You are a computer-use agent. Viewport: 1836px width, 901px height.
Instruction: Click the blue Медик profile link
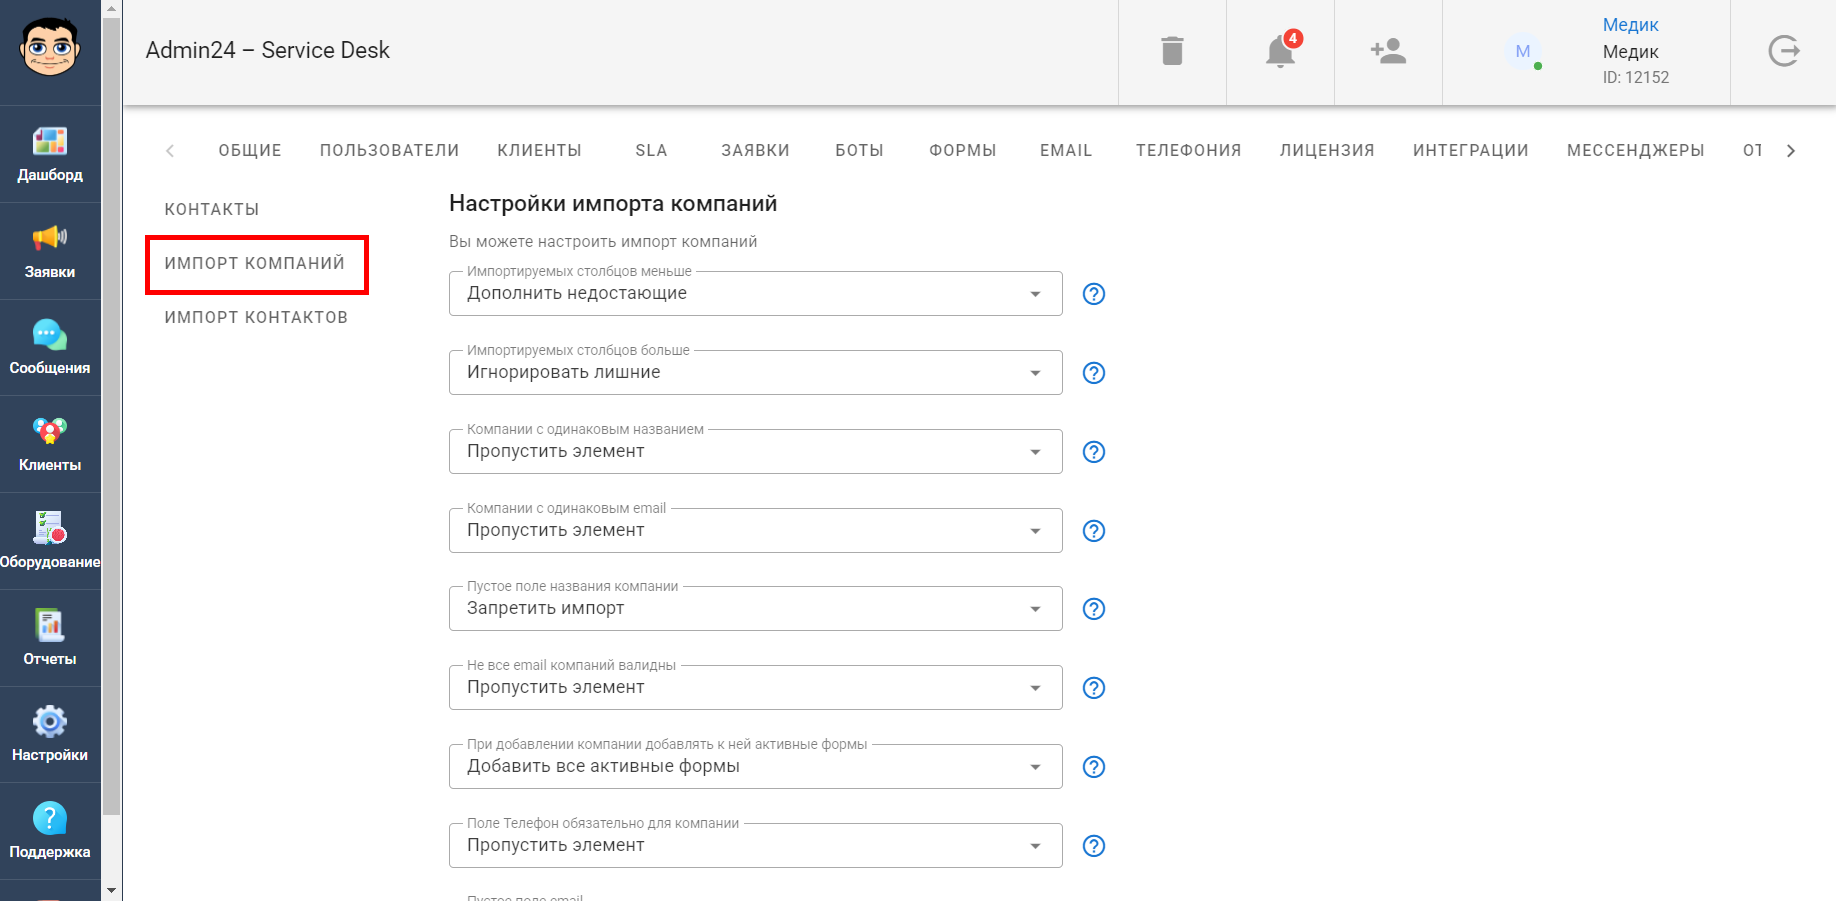tap(1630, 25)
